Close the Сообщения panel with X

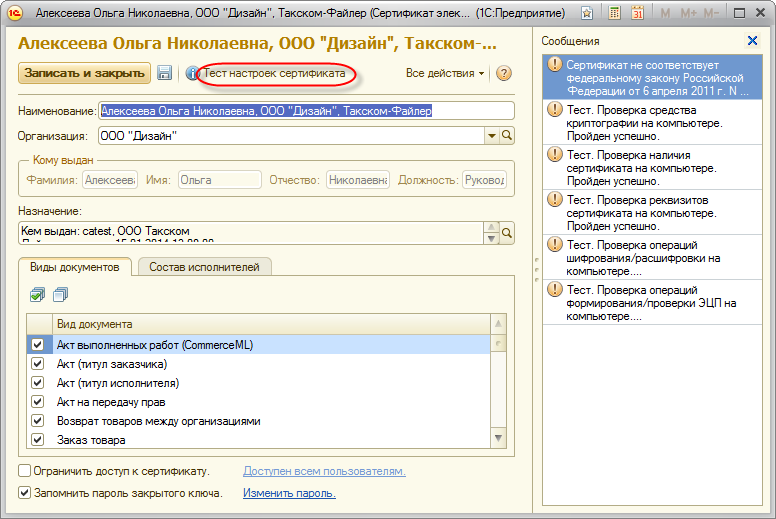(x=752, y=41)
